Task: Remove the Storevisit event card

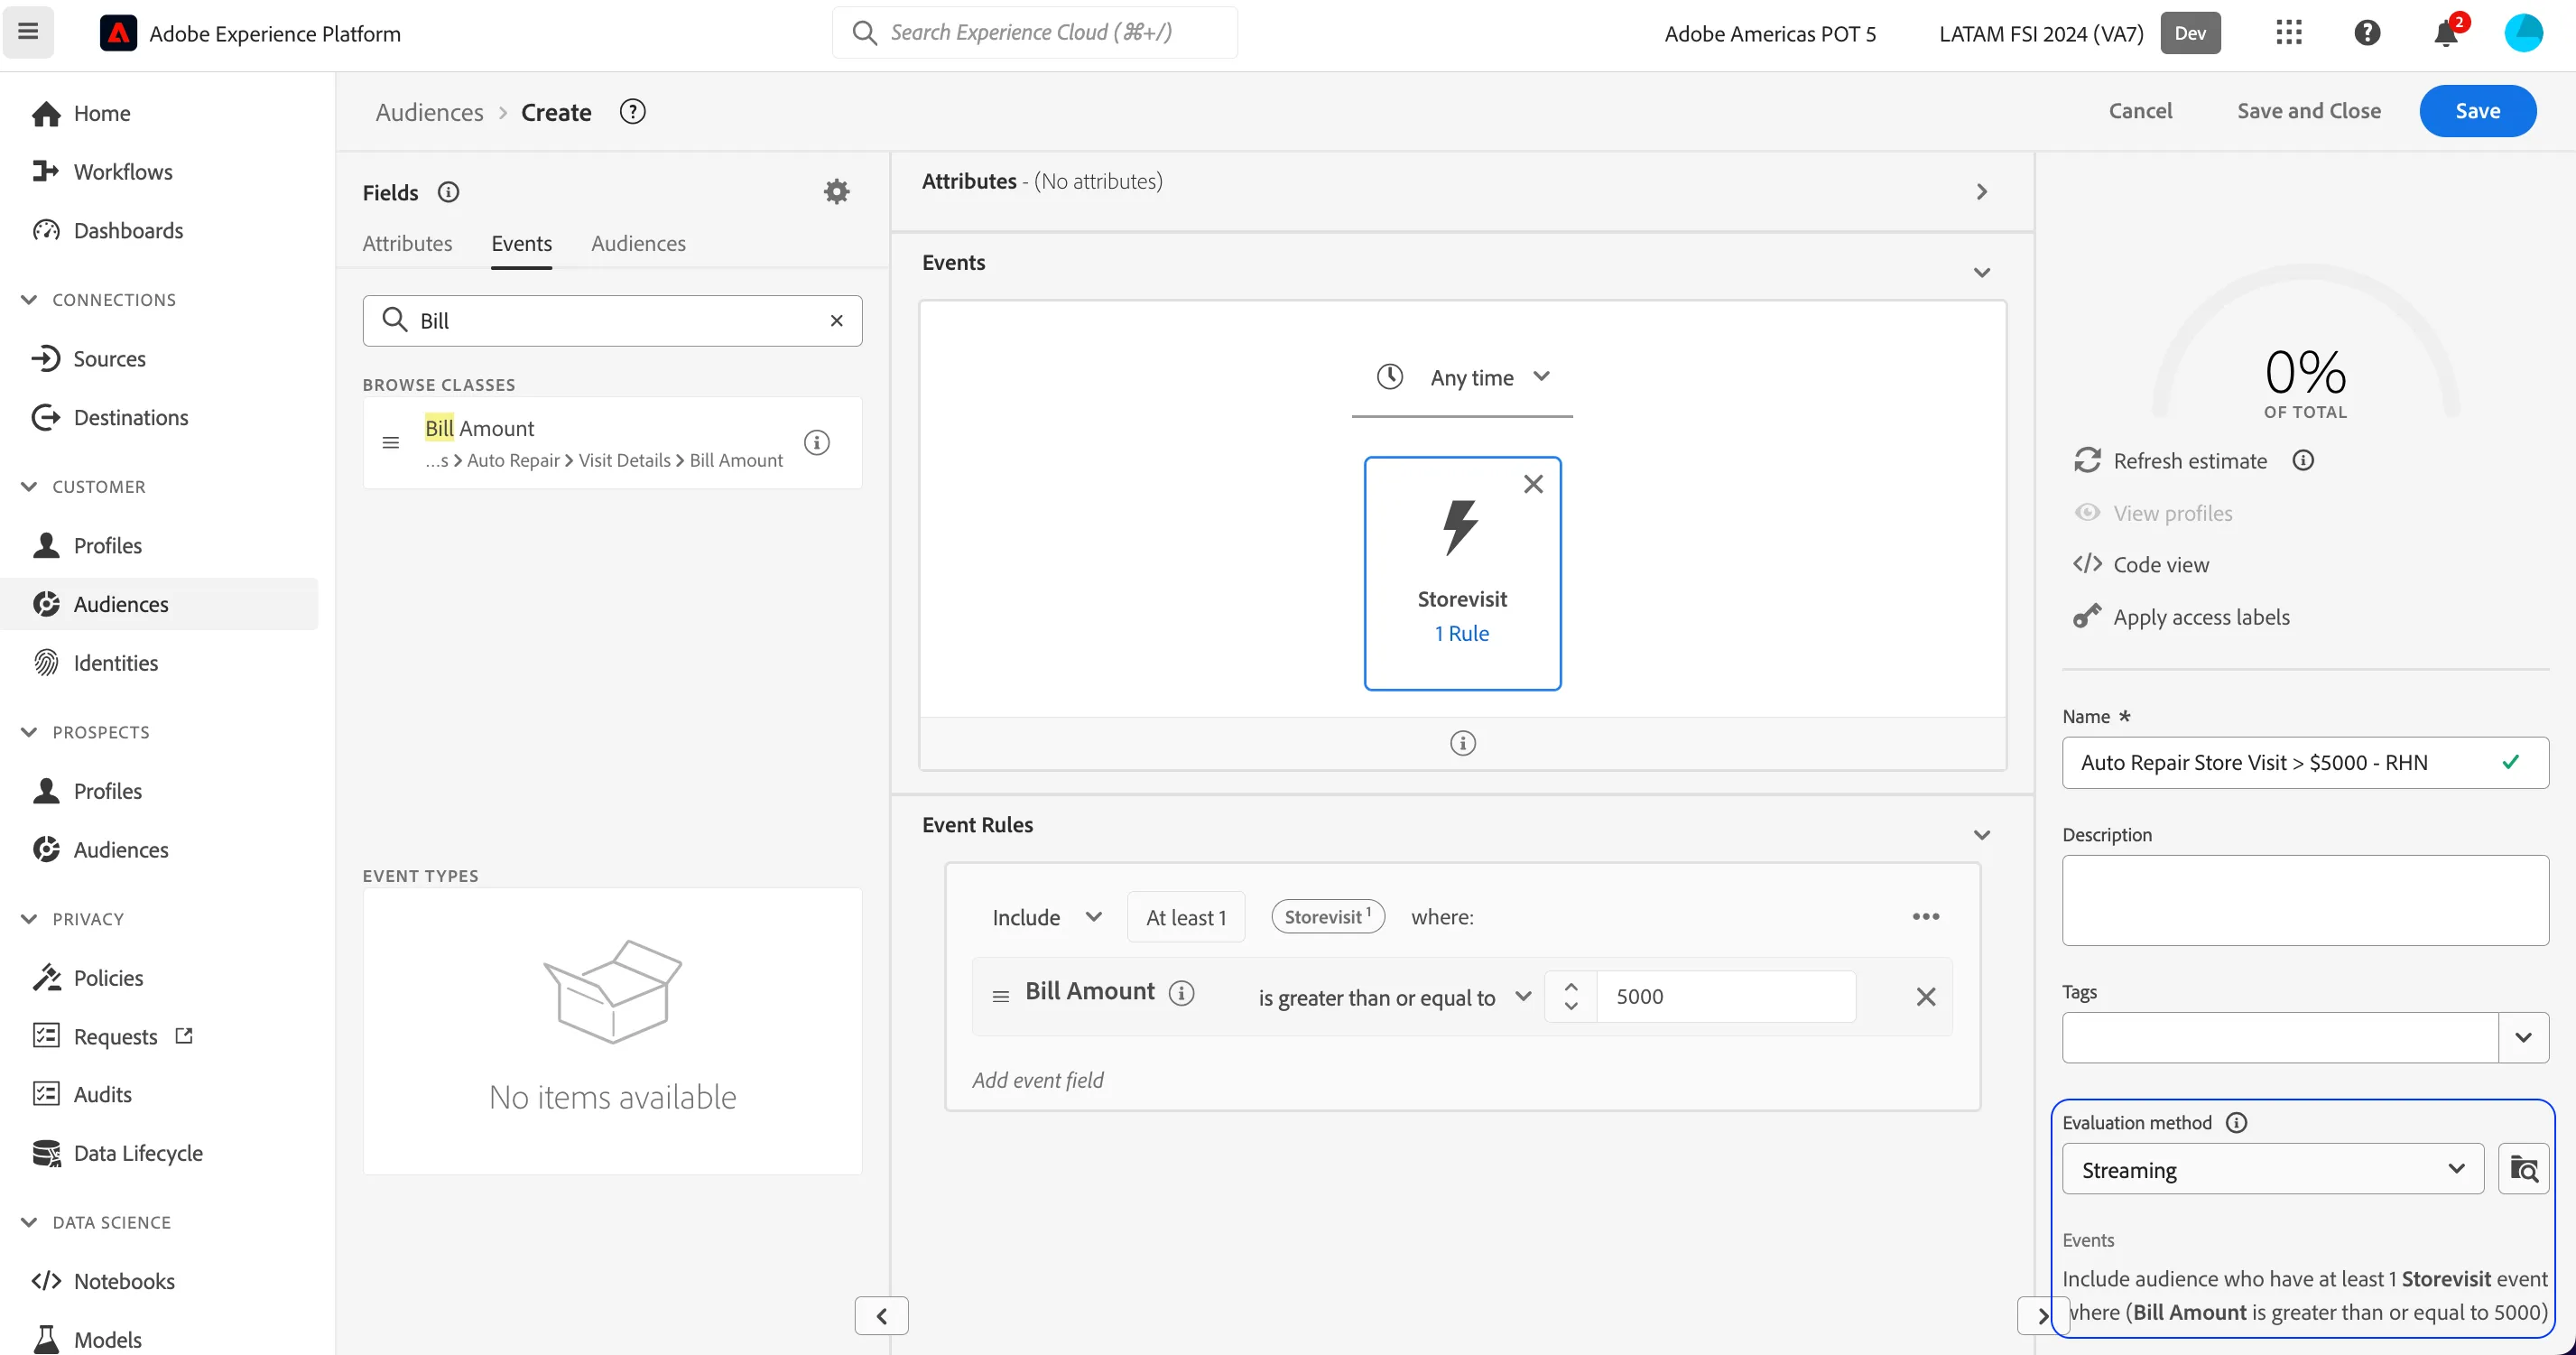Action: [1532, 484]
